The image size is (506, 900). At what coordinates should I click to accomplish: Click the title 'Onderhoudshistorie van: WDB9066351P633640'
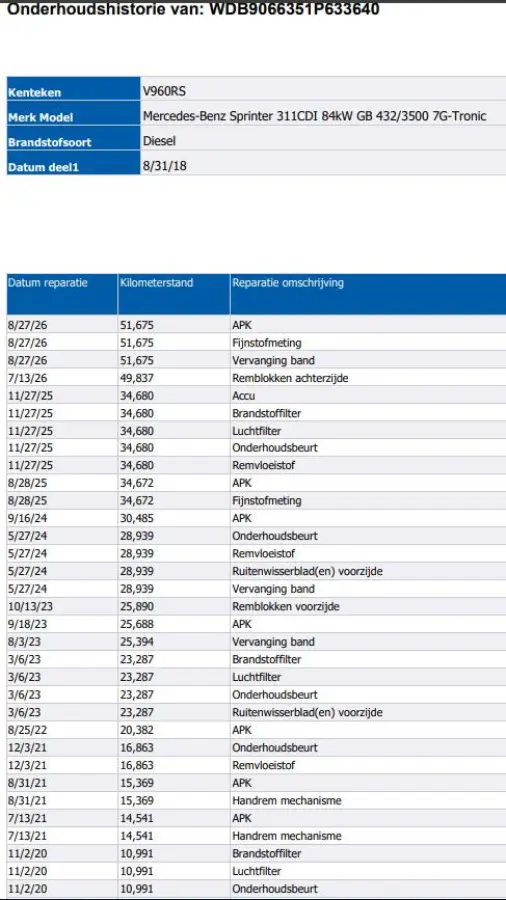pyautogui.click(x=193, y=10)
